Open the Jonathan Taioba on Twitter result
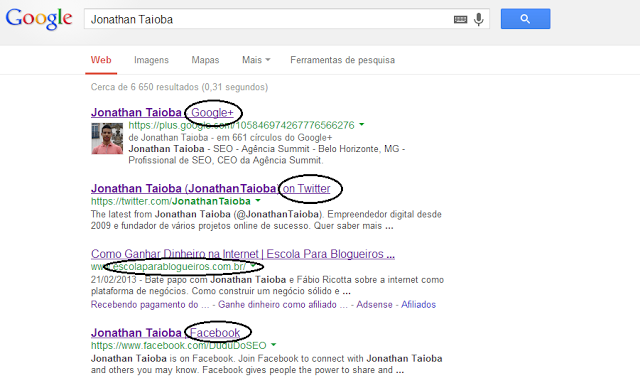 click(x=211, y=188)
